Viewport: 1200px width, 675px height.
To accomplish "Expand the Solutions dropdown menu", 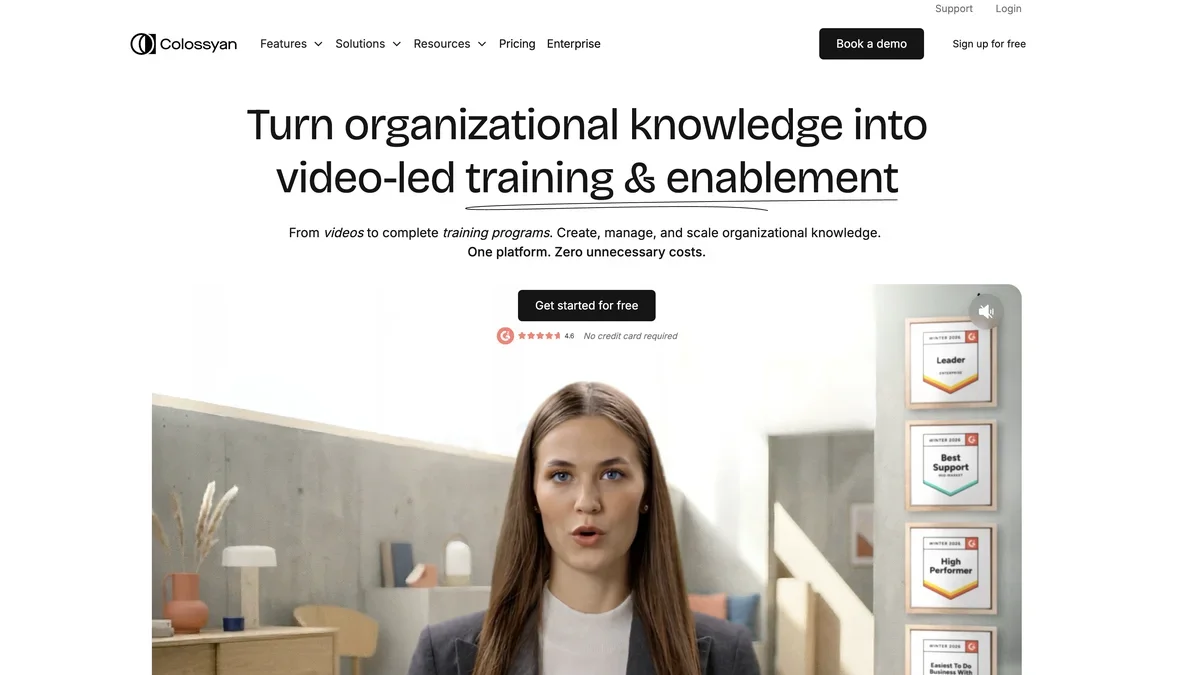I will [368, 44].
